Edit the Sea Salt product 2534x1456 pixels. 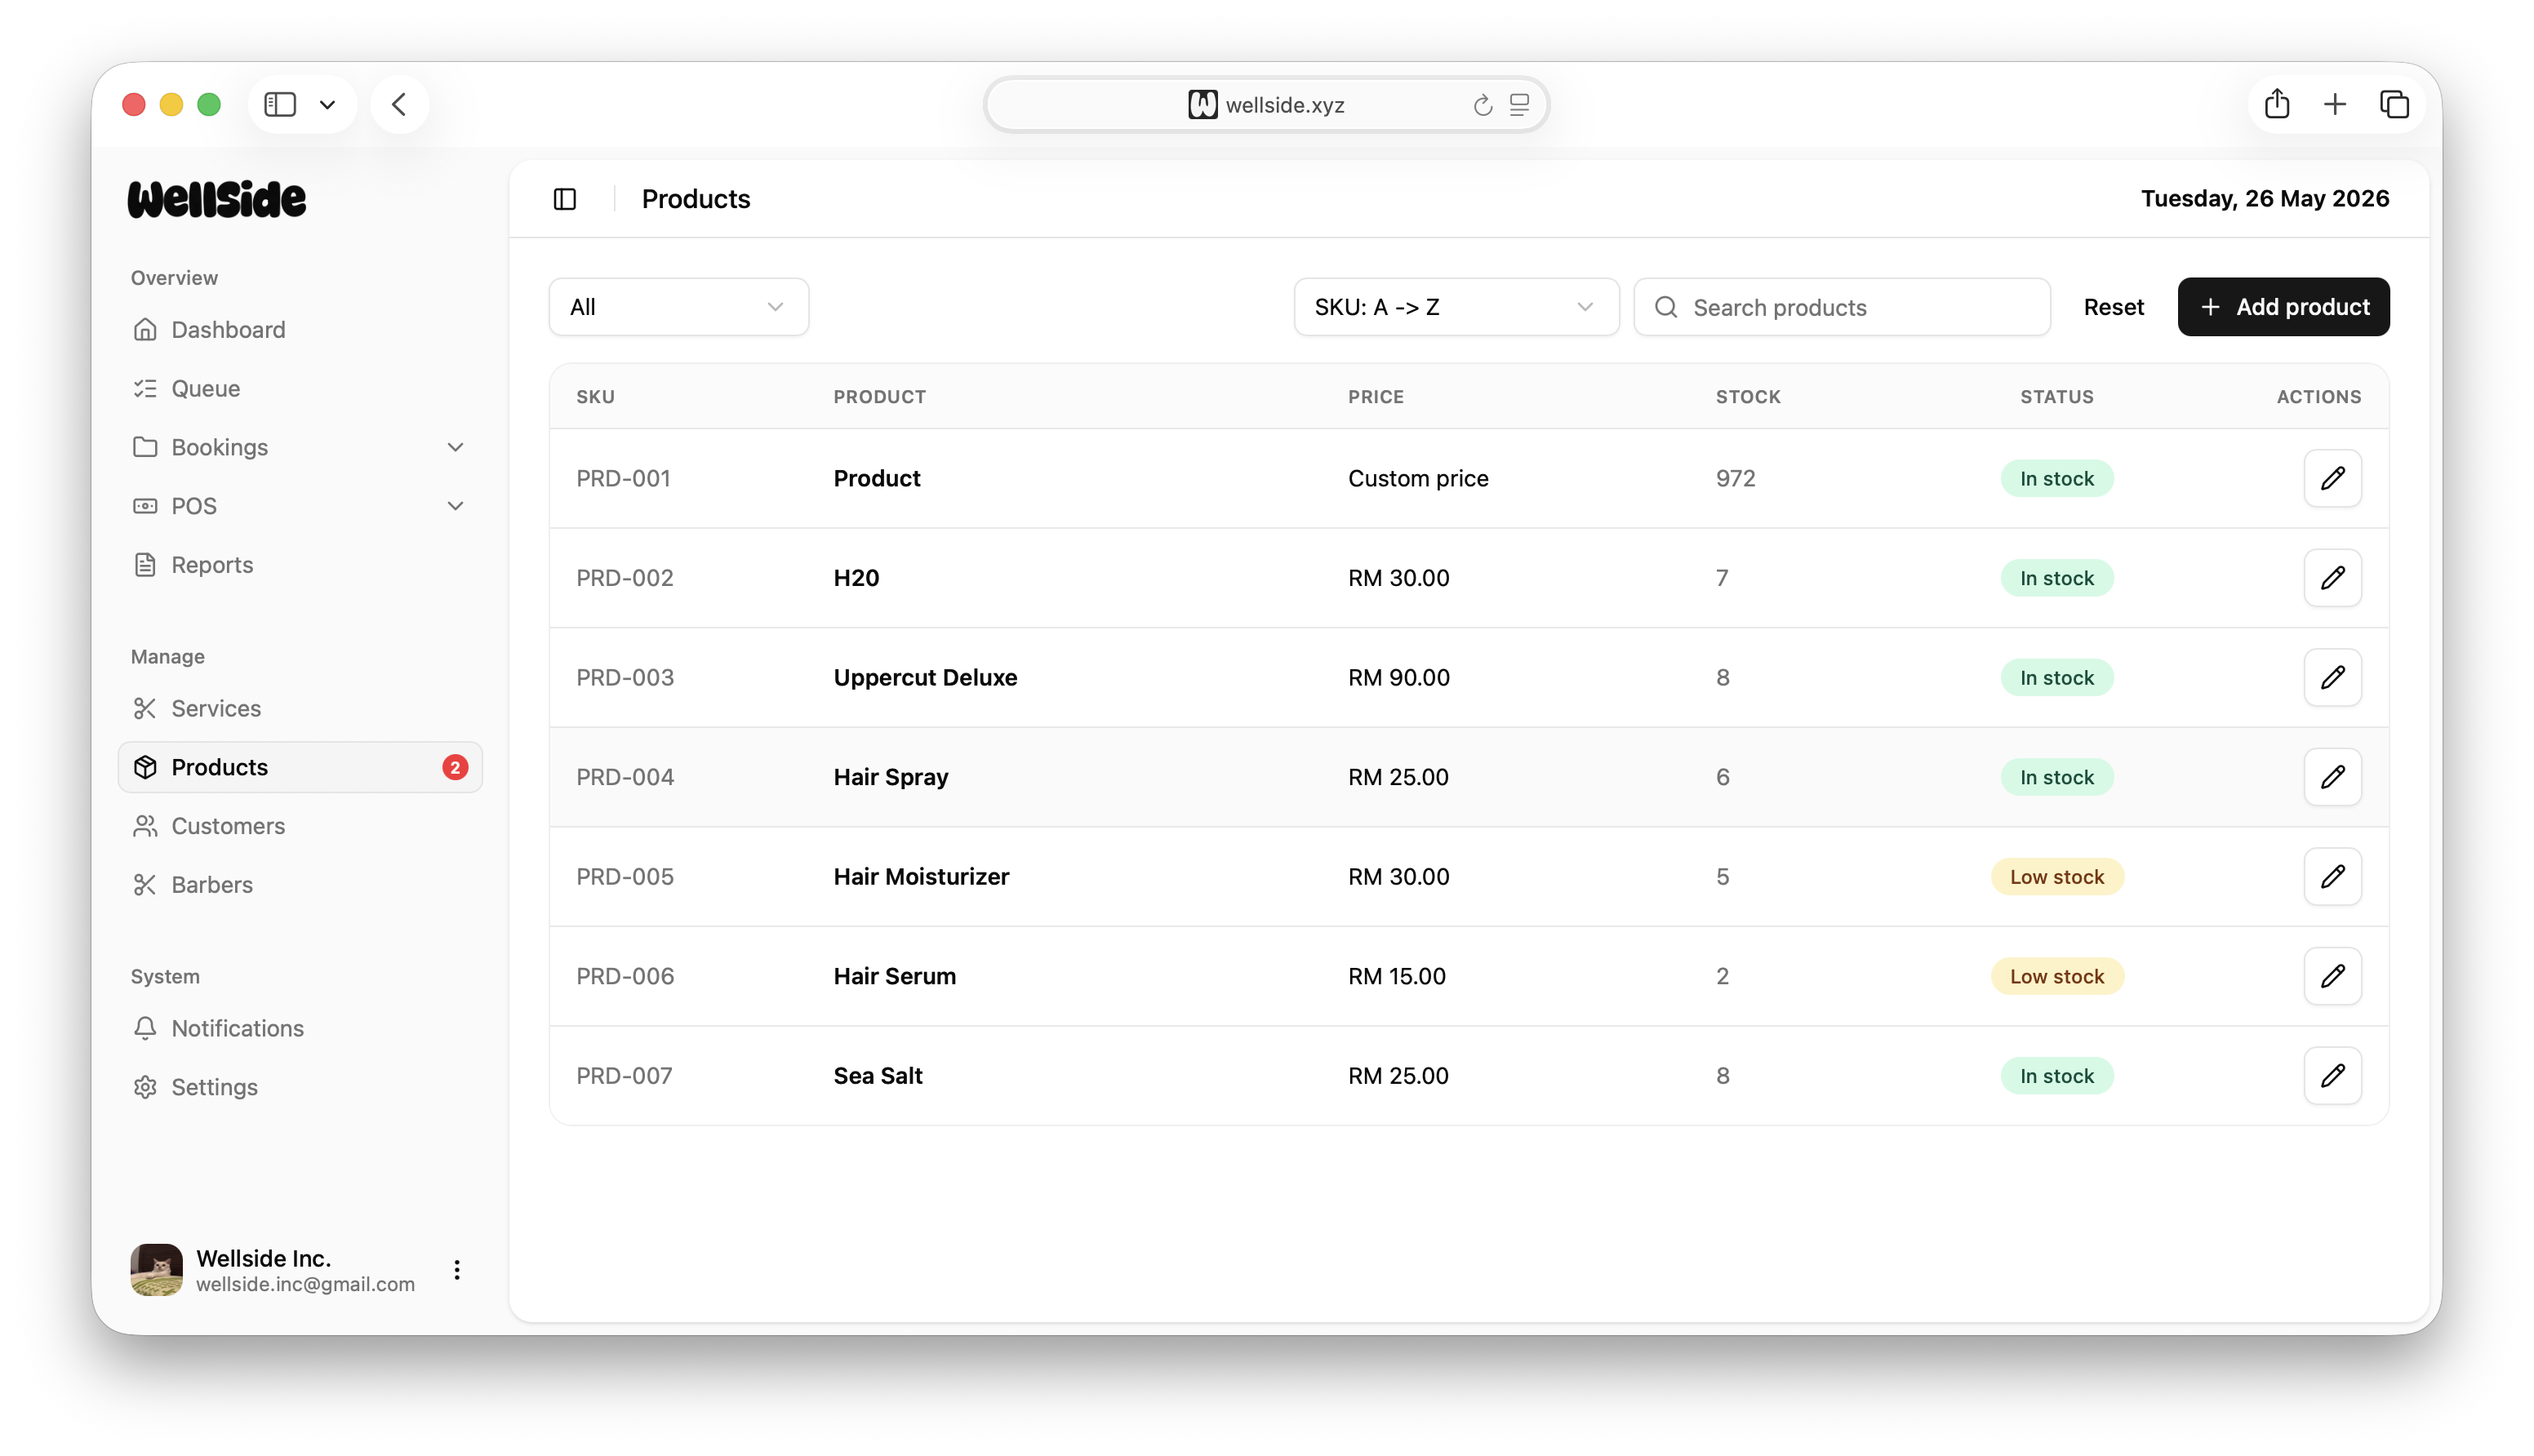[x=2332, y=1075]
